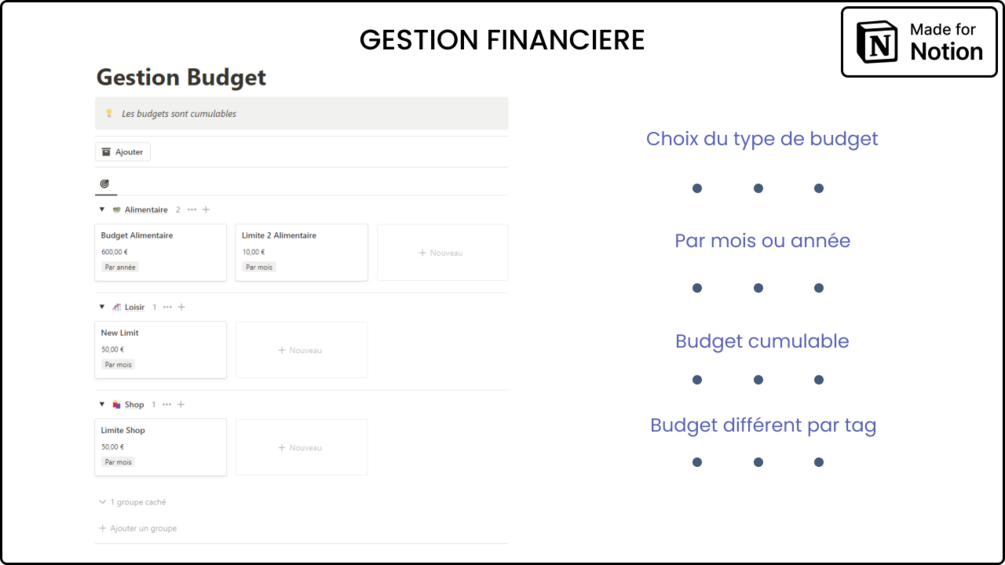1005x565 pixels.
Task: Expand the '1 groupe caché' section
Action: click(x=133, y=502)
